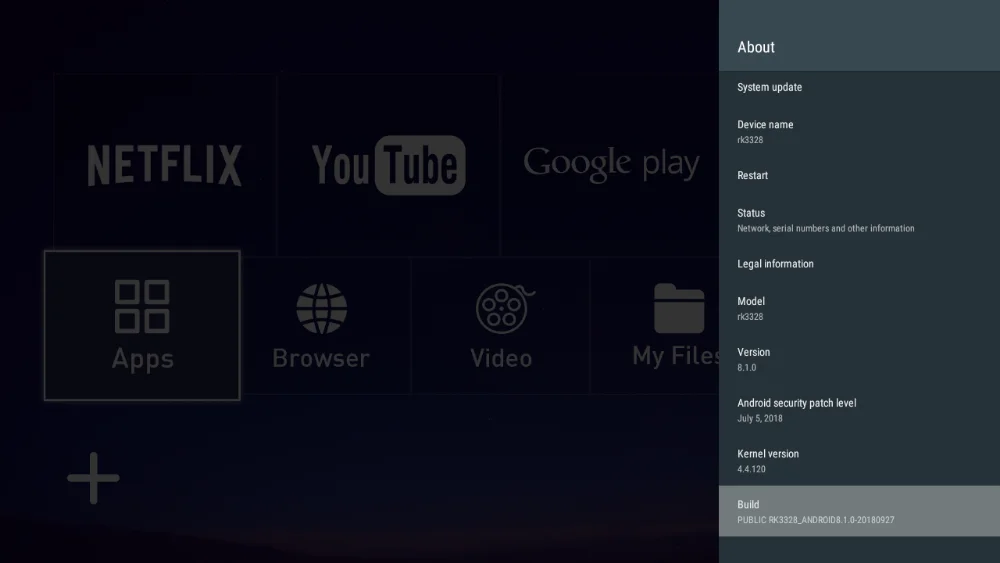
Task: Click the highlighted Build row
Action: [859, 511]
